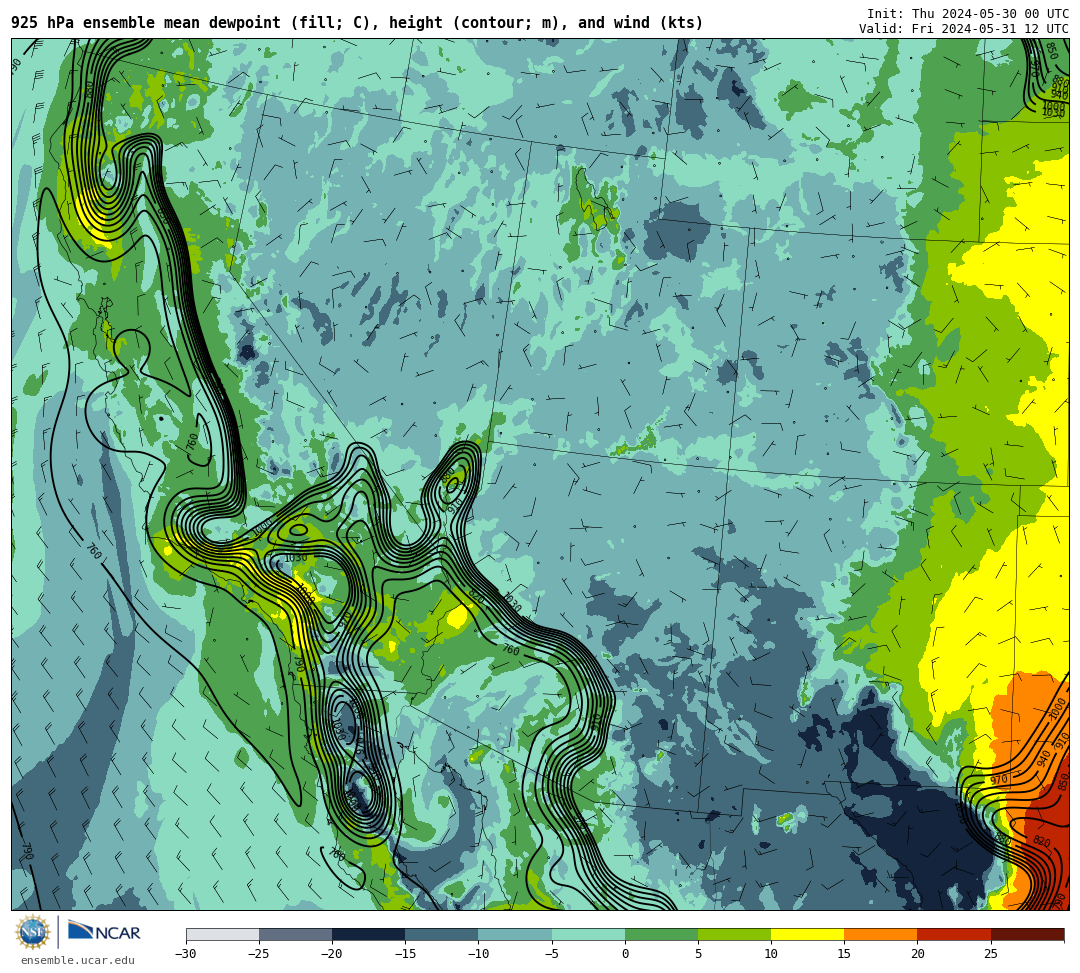Click the -5 to 0 light green swatch

tap(588, 934)
